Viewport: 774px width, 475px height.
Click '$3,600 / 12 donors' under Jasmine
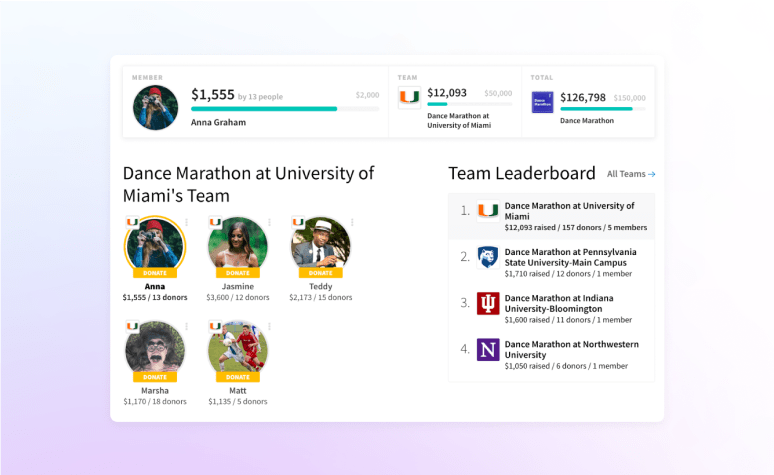238,297
